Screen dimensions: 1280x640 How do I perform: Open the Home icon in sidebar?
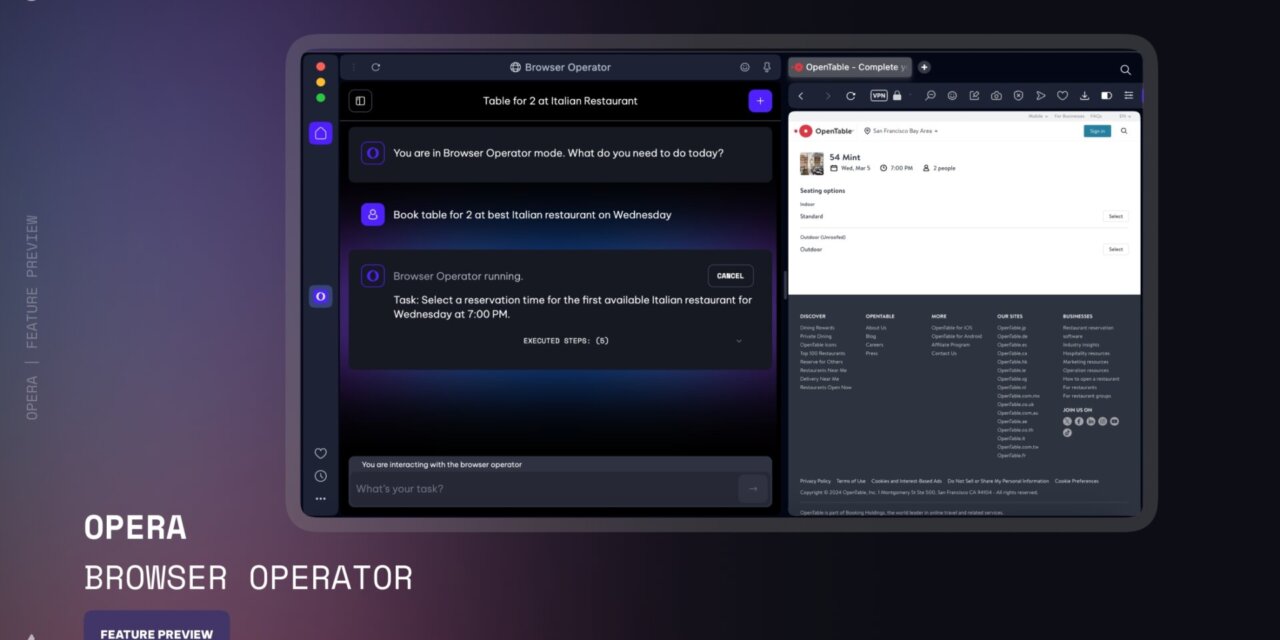tap(320, 133)
